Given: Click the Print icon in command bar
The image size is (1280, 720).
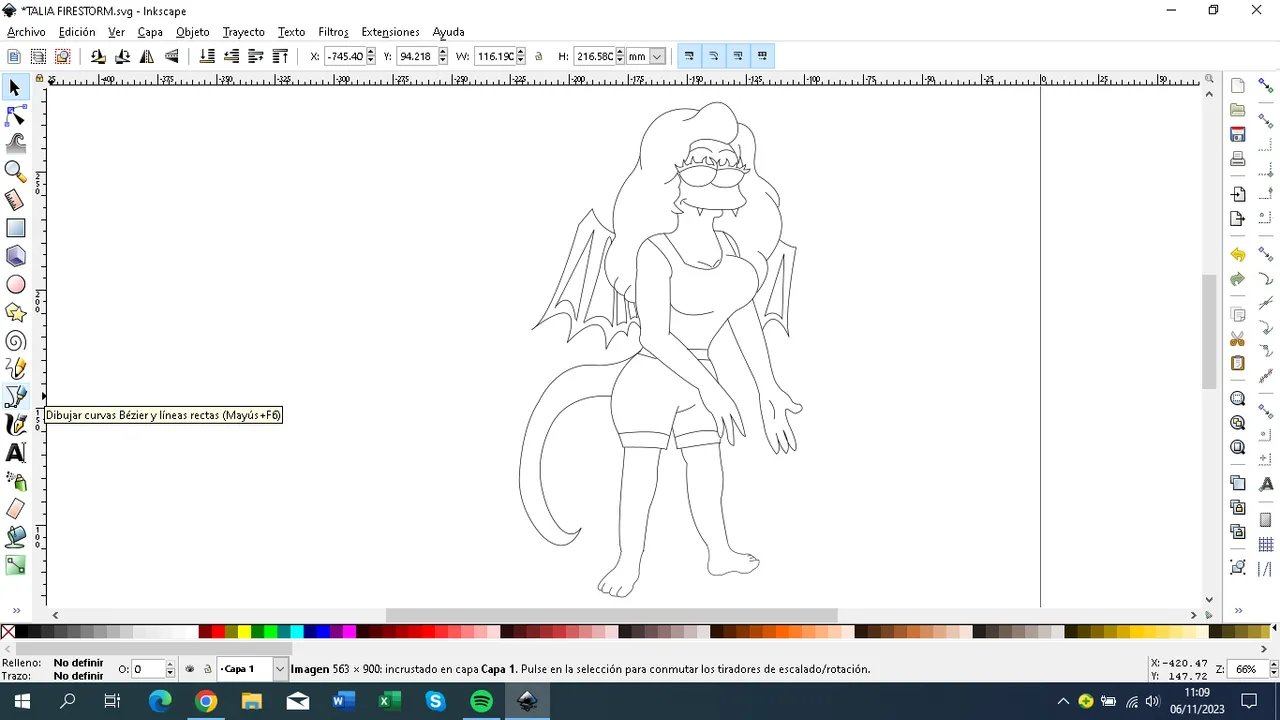Looking at the screenshot, I should [1238, 159].
